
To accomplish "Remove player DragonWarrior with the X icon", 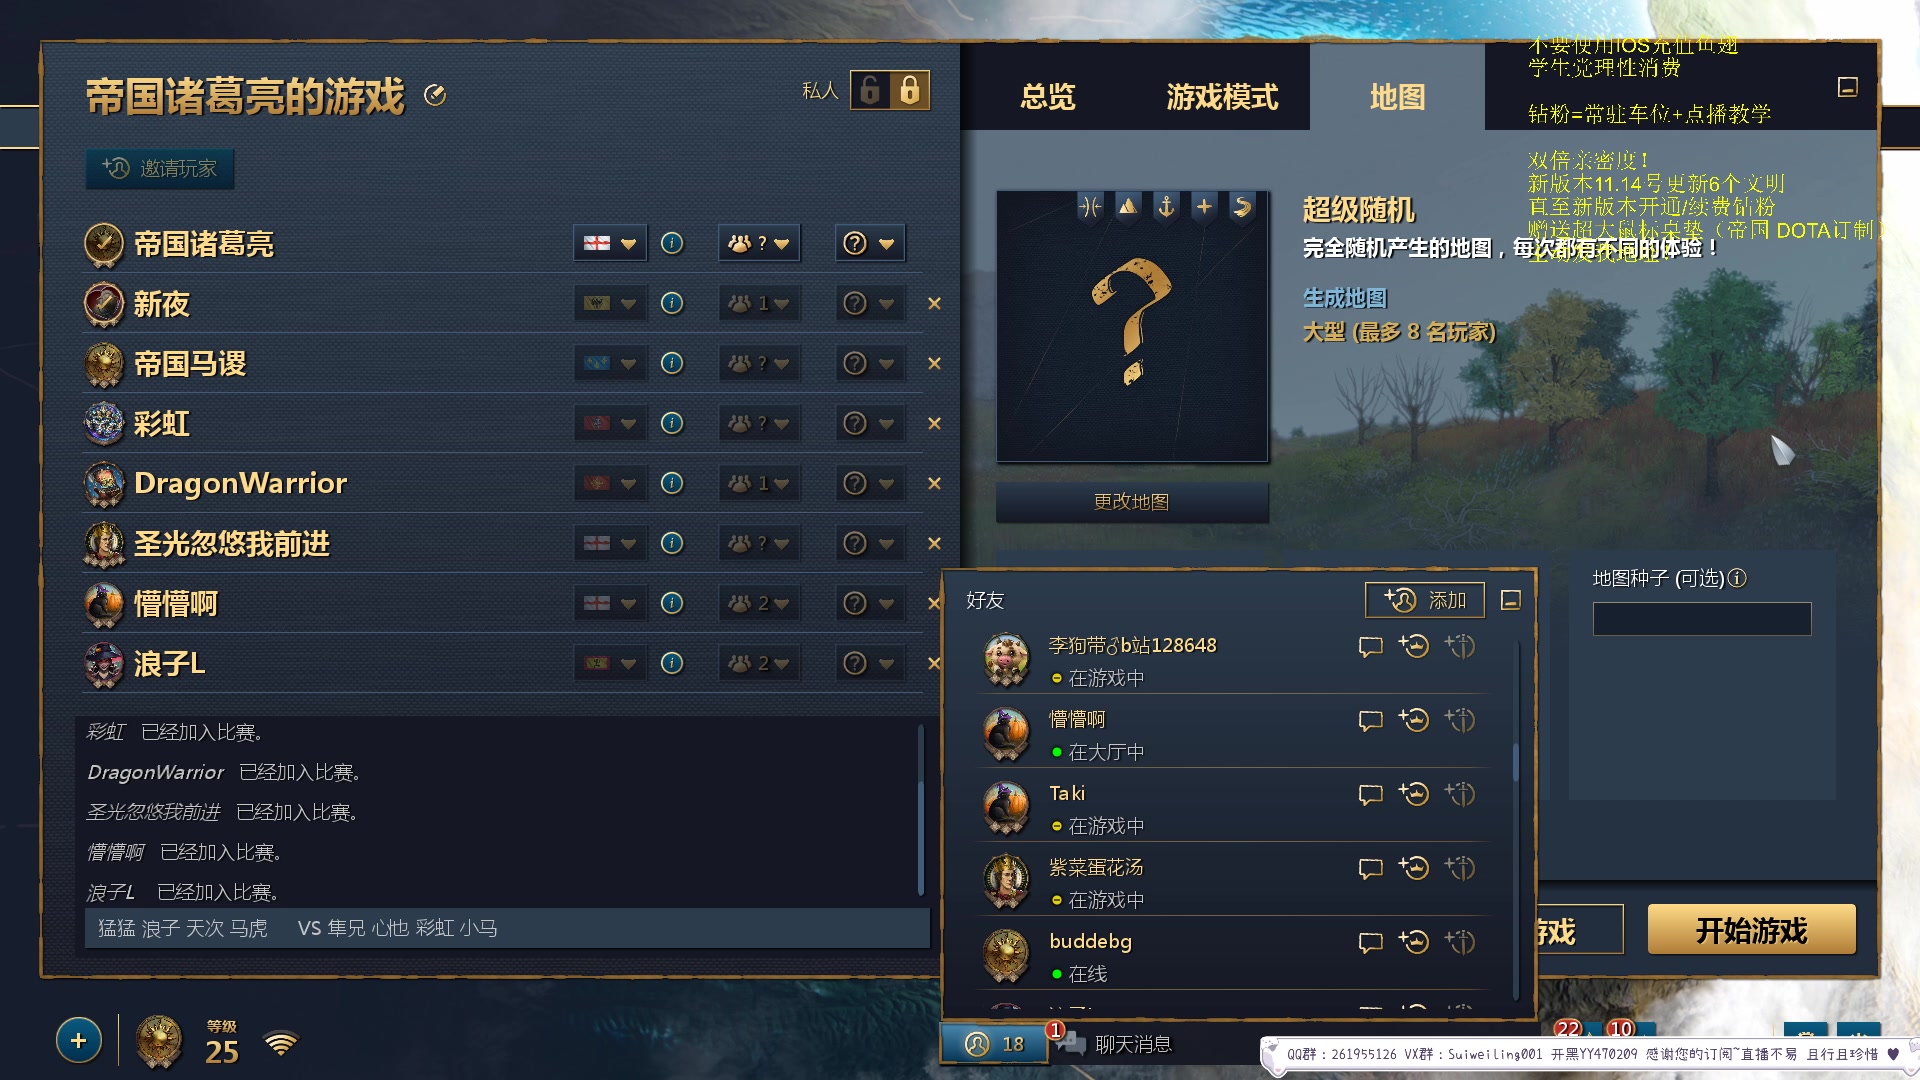I will 934,483.
